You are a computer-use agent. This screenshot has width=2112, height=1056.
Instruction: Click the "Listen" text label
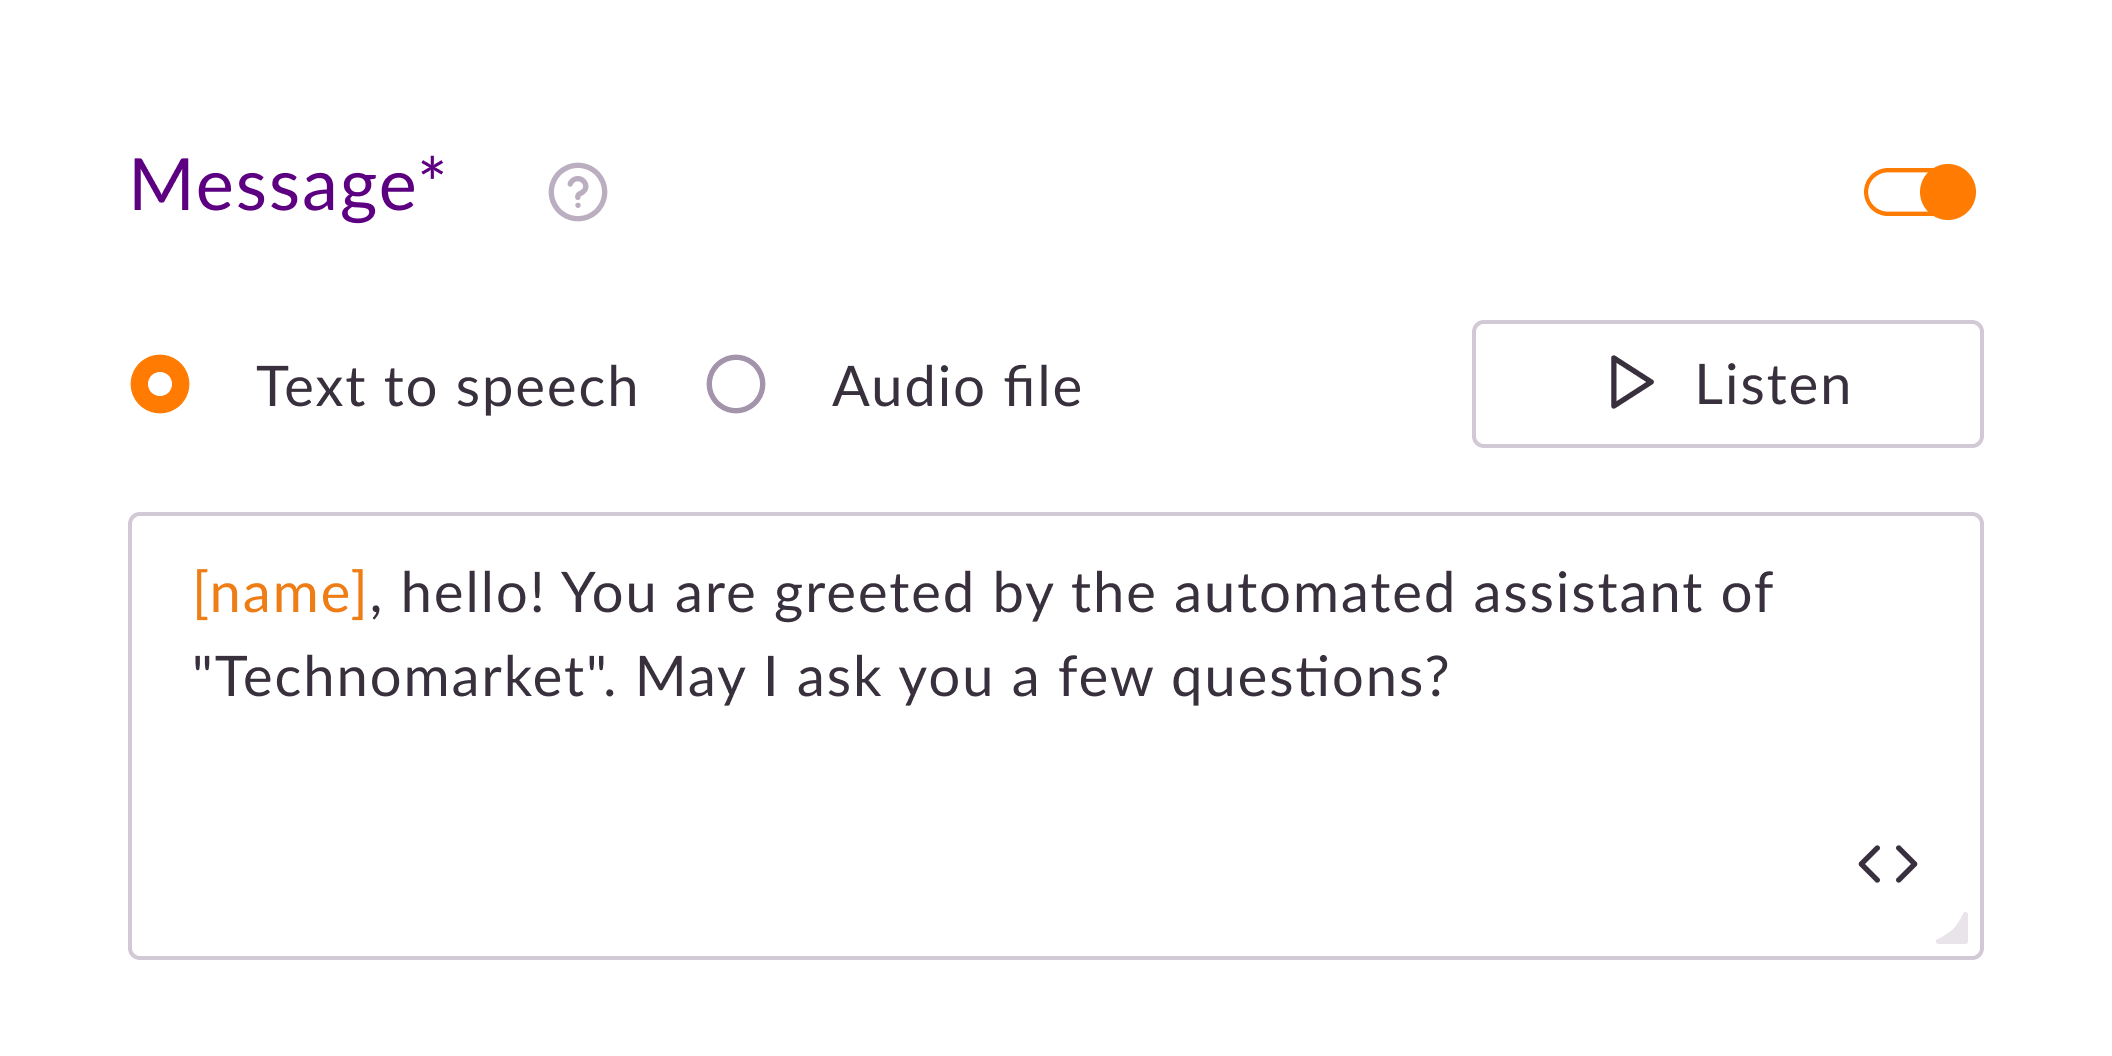(x=1773, y=385)
